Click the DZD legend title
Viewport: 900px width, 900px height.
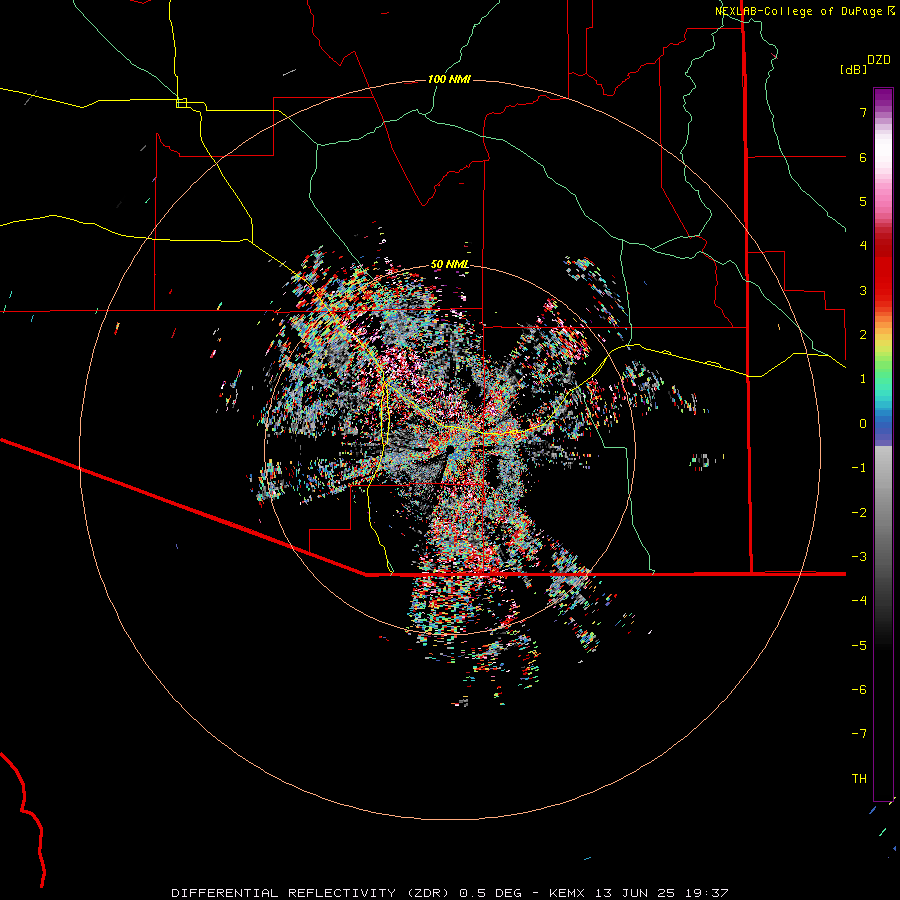pos(879,60)
